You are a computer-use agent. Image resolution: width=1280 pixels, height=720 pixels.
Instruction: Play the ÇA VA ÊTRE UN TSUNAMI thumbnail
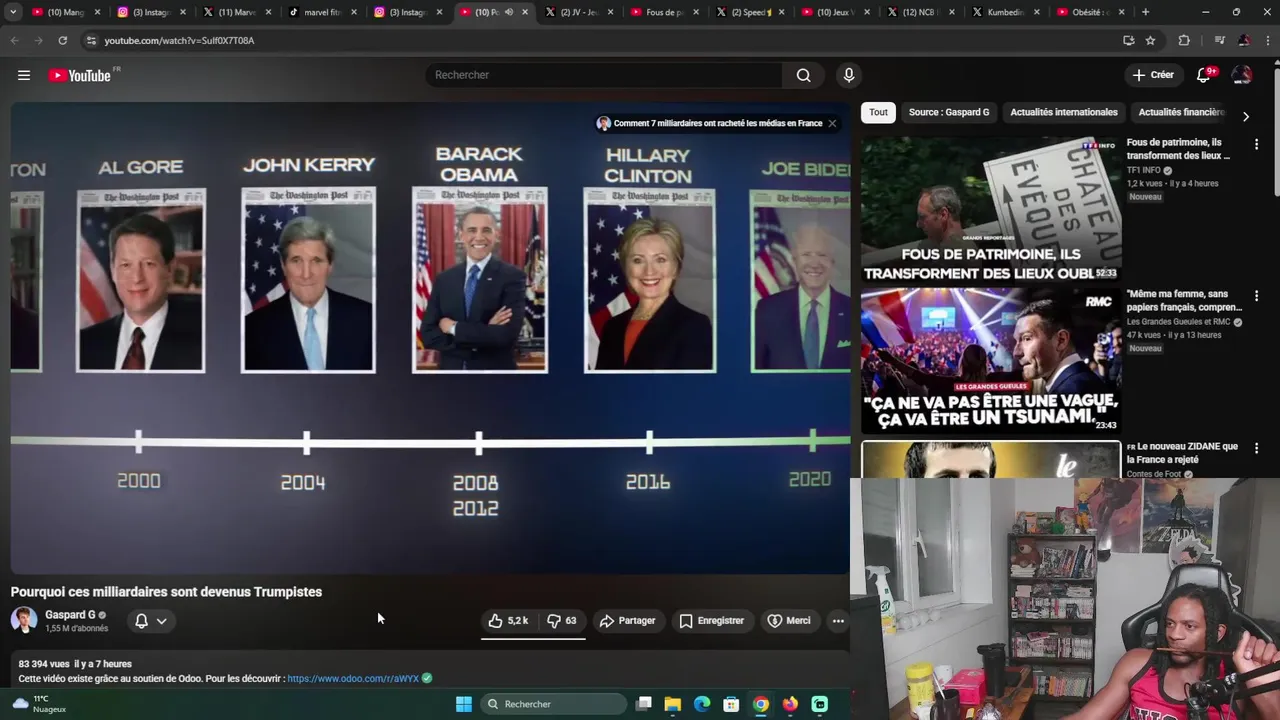[x=991, y=361]
